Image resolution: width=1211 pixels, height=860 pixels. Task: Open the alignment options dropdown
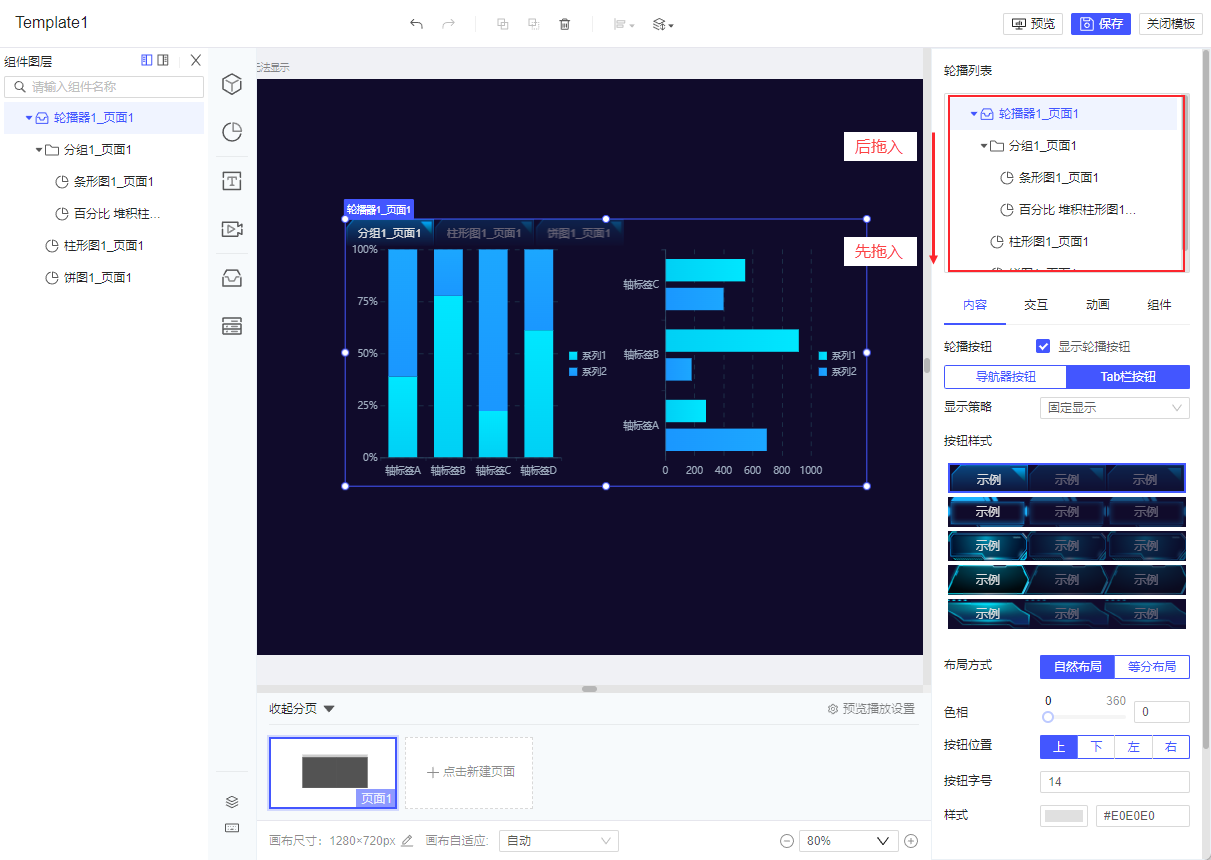(x=624, y=24)
